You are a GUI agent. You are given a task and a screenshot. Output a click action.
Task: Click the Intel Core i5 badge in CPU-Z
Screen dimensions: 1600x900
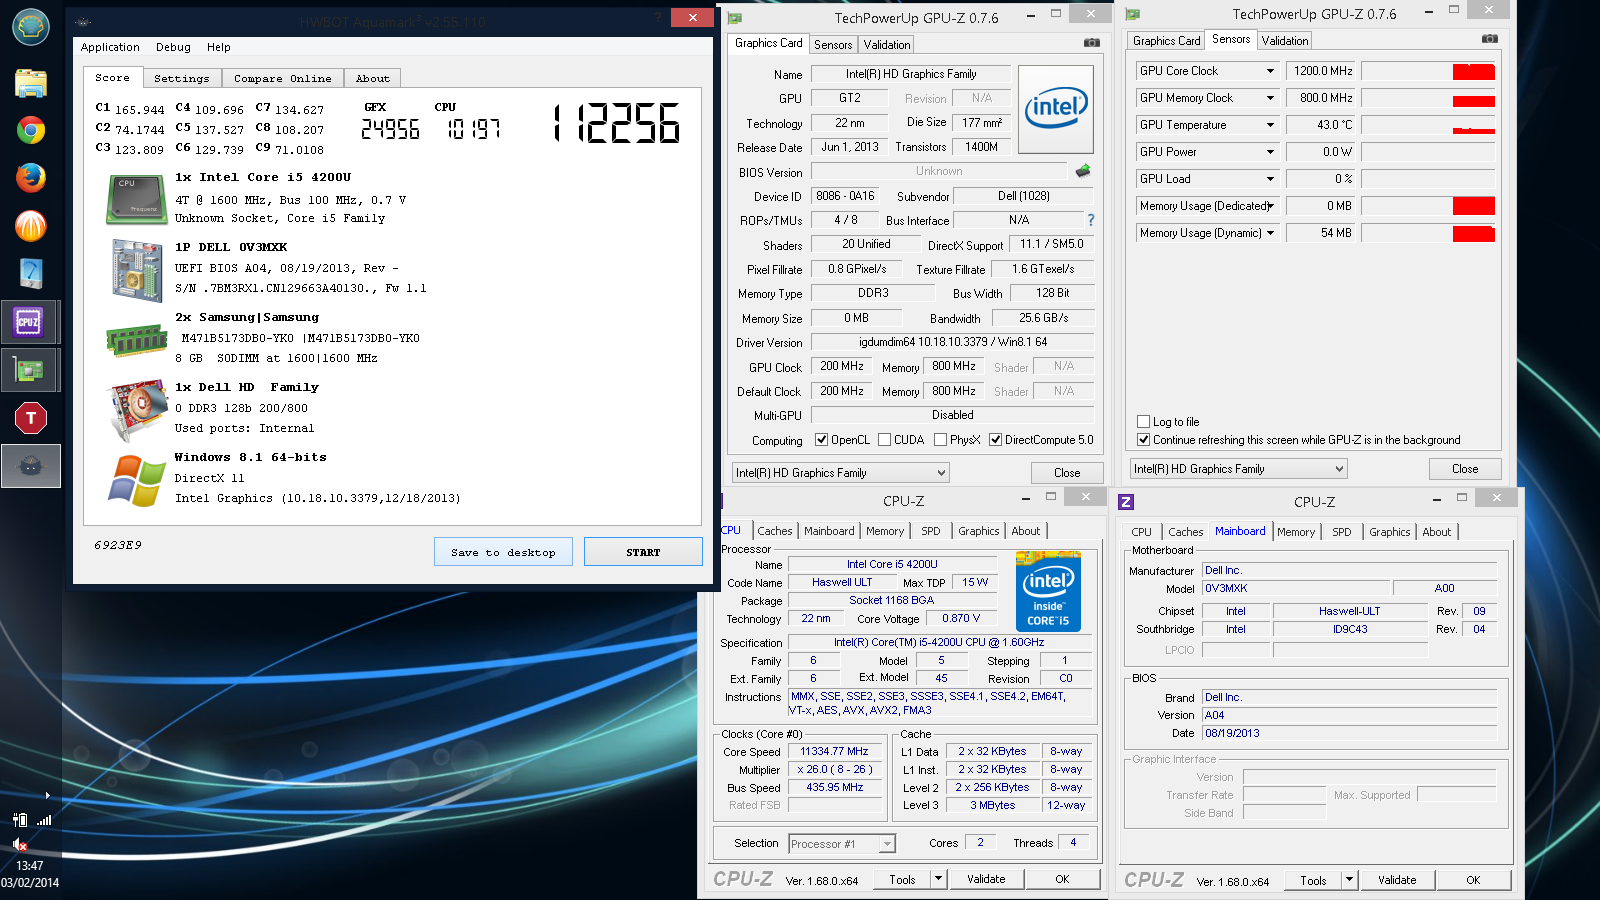coord(1048,591)
